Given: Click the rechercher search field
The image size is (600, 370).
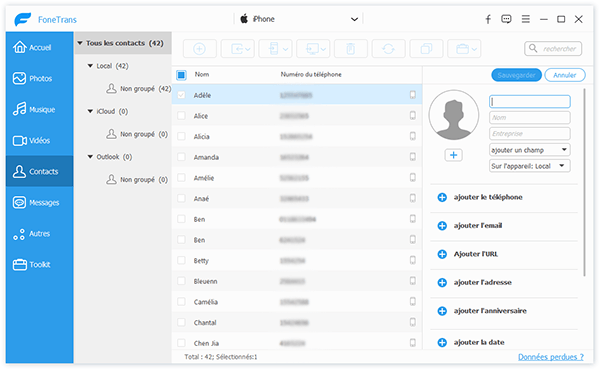Looking at the screenshot, I should pyautogui.click(x=553, y=49).
